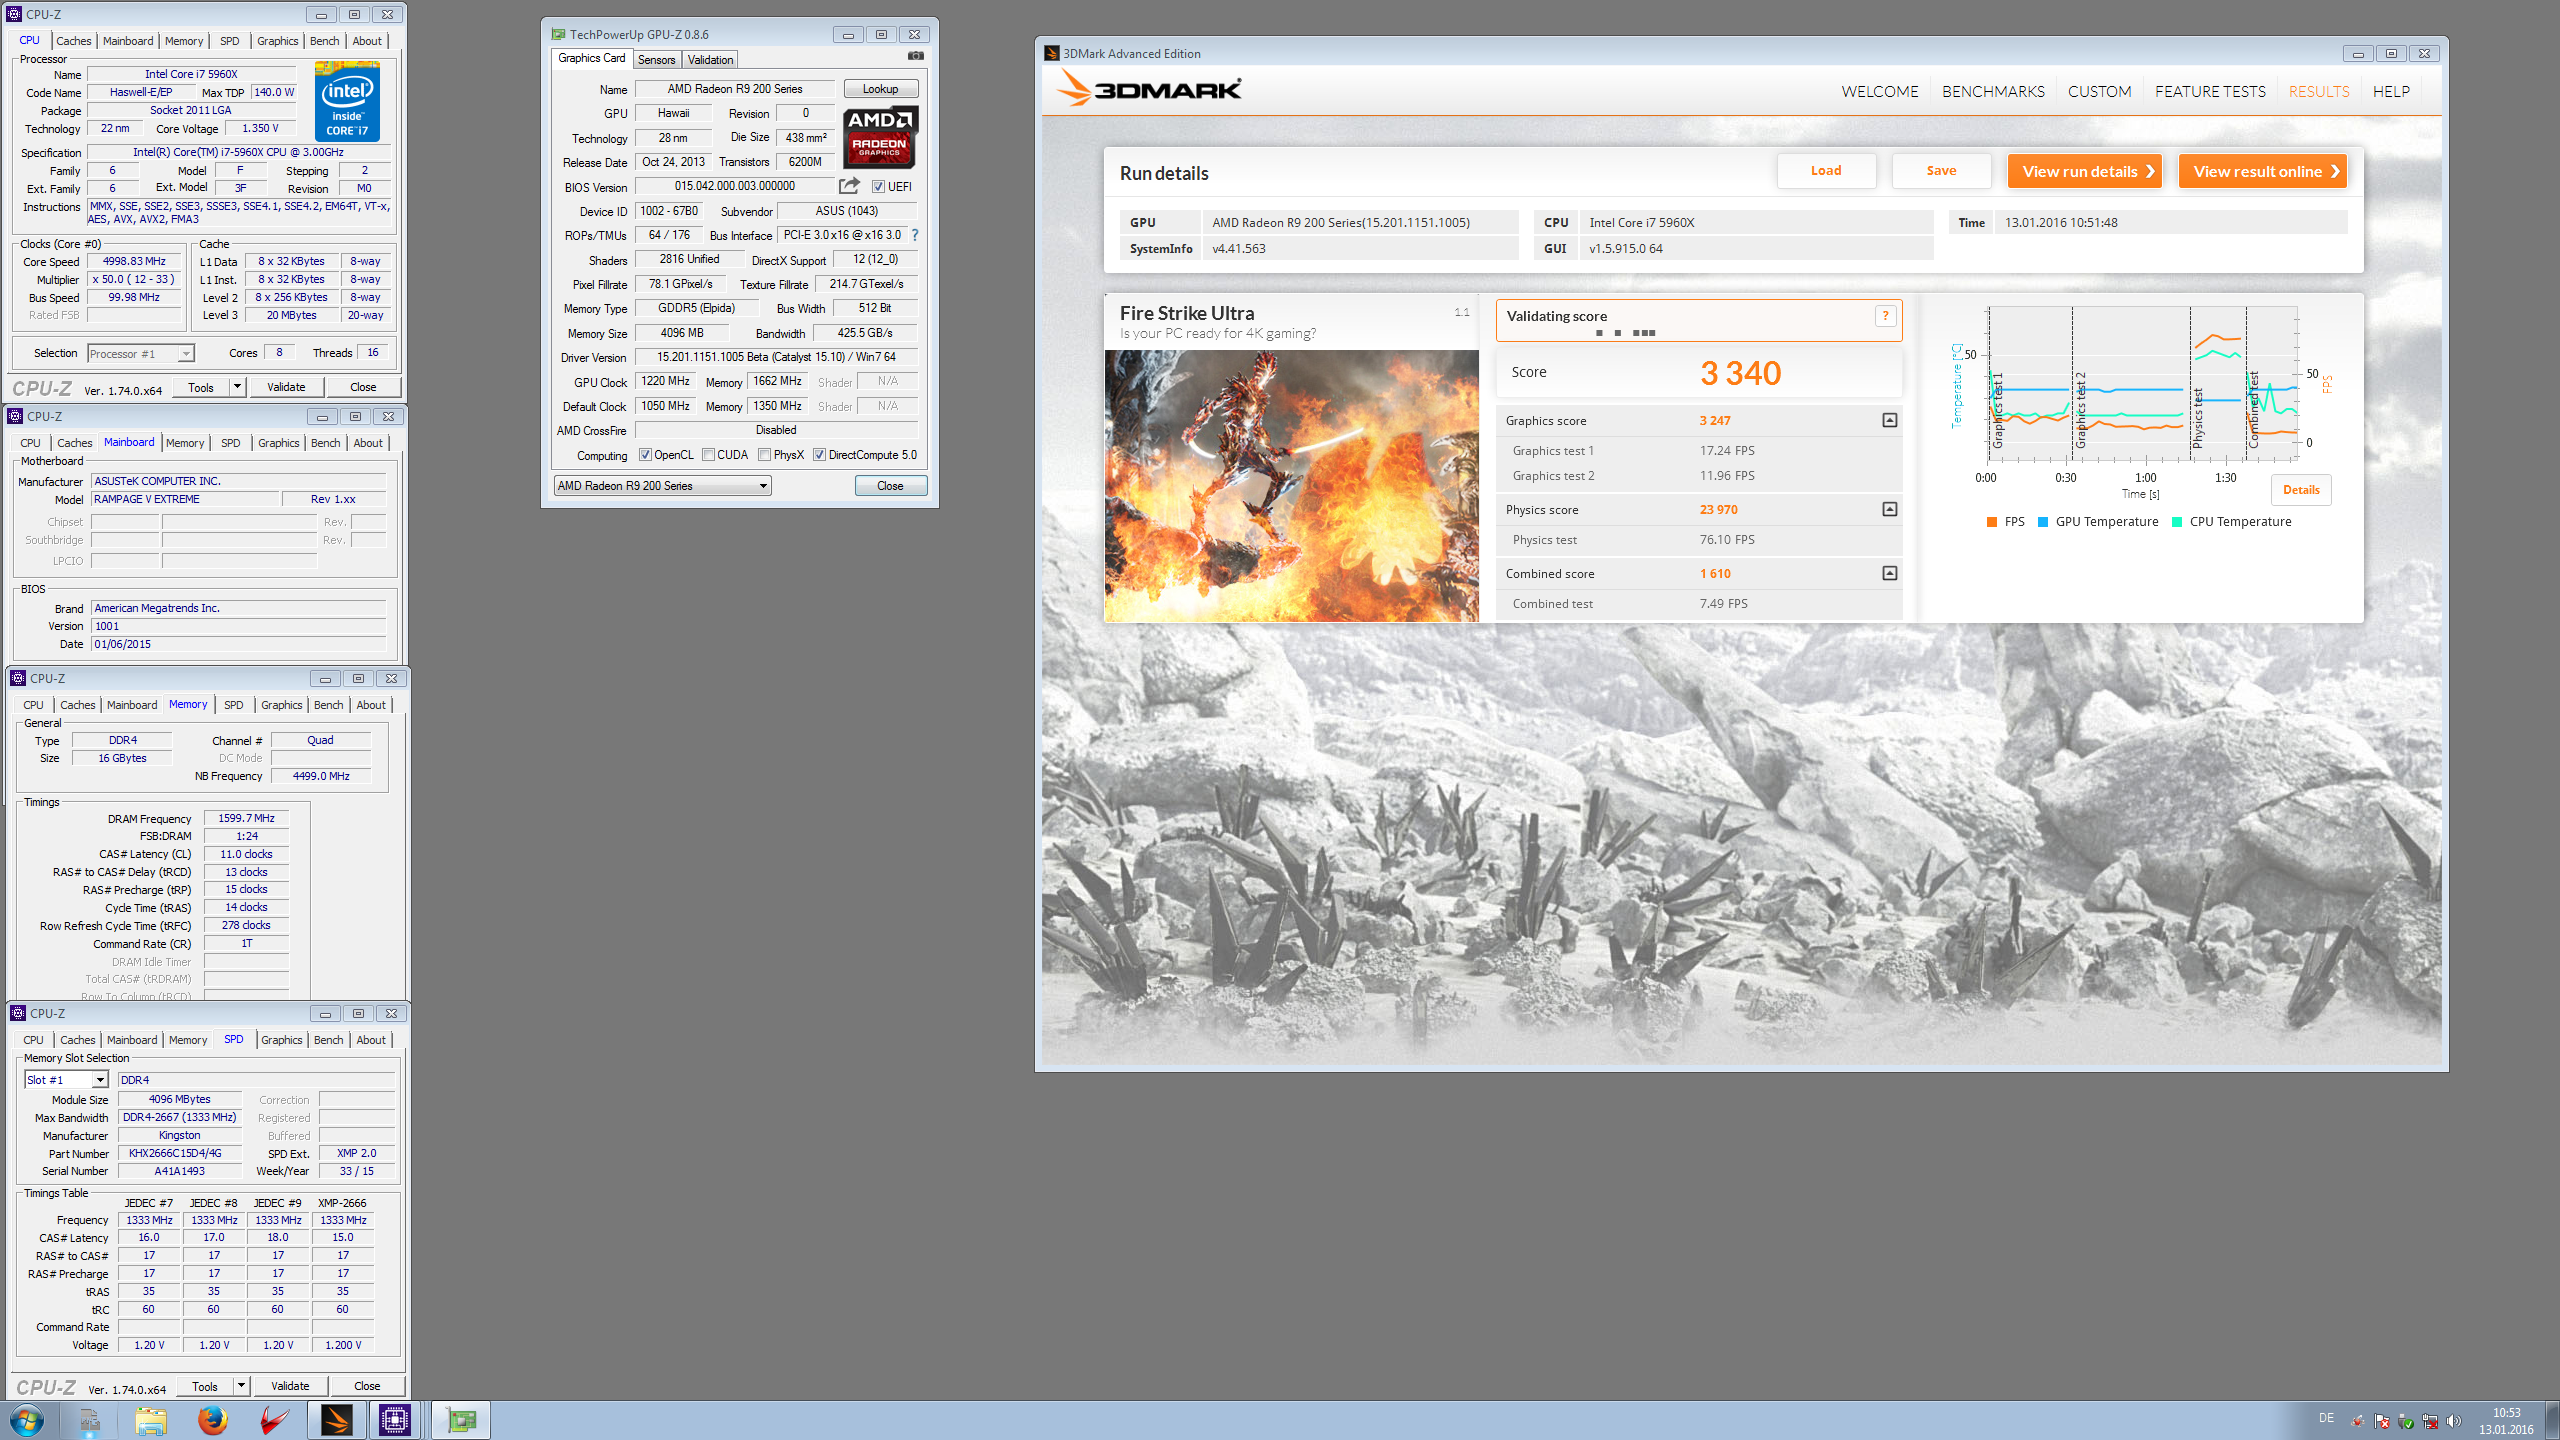The height and width of the screenshot is (1440, 2560).
Task: Click the Validating score help question mark
Action: click(1885, 316)
